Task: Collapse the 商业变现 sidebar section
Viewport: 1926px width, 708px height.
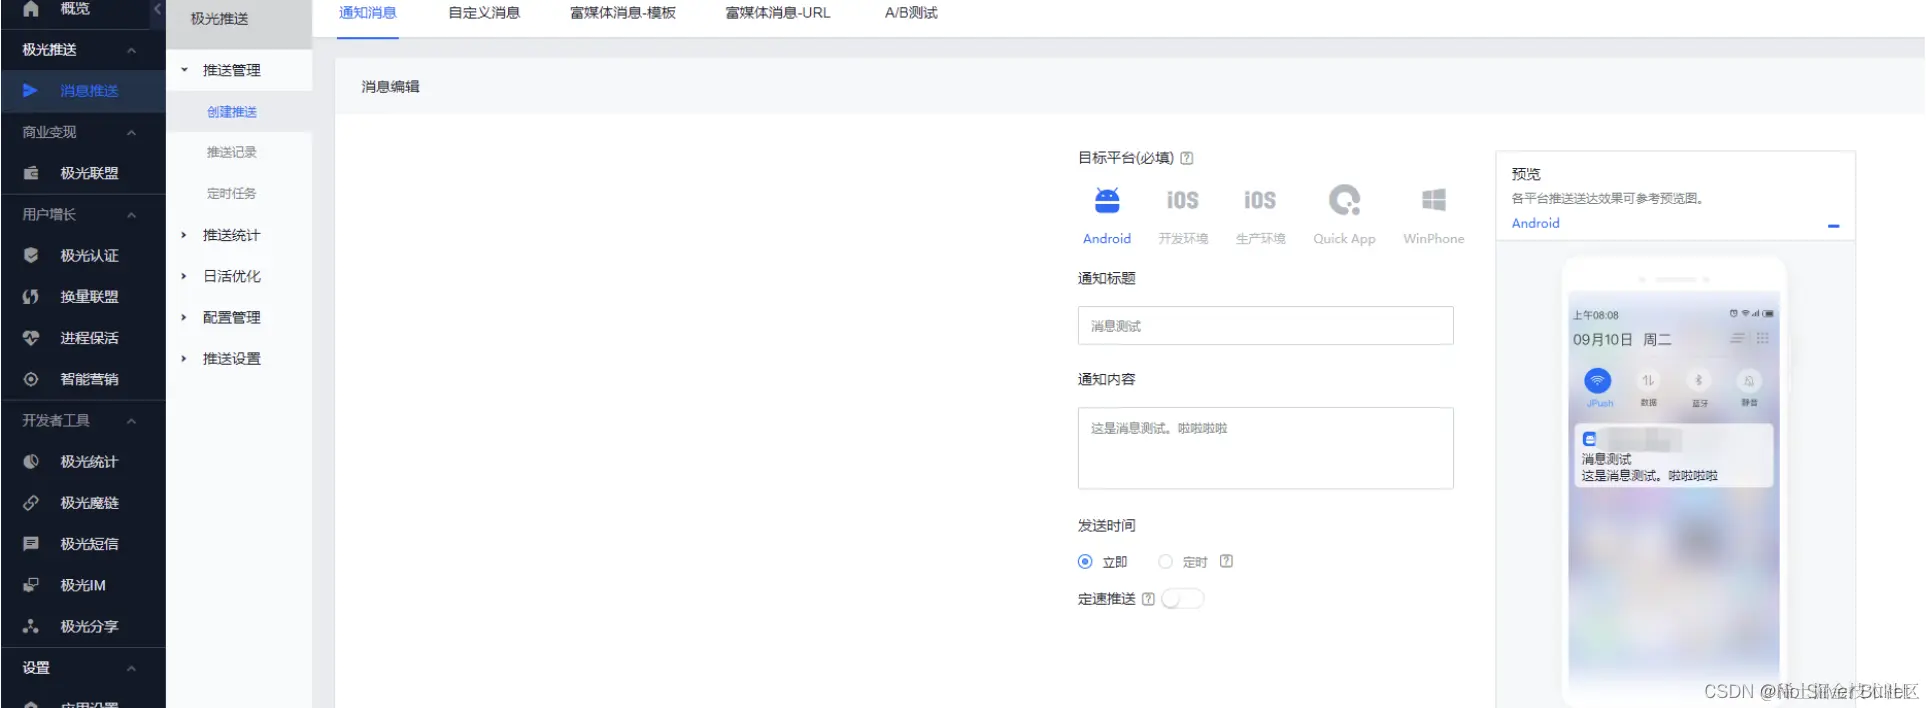Action: pyautogui.click(x=131, y=132)
